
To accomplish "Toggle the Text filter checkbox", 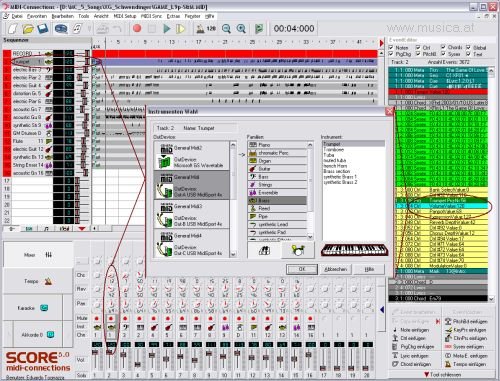I will 468,54.
